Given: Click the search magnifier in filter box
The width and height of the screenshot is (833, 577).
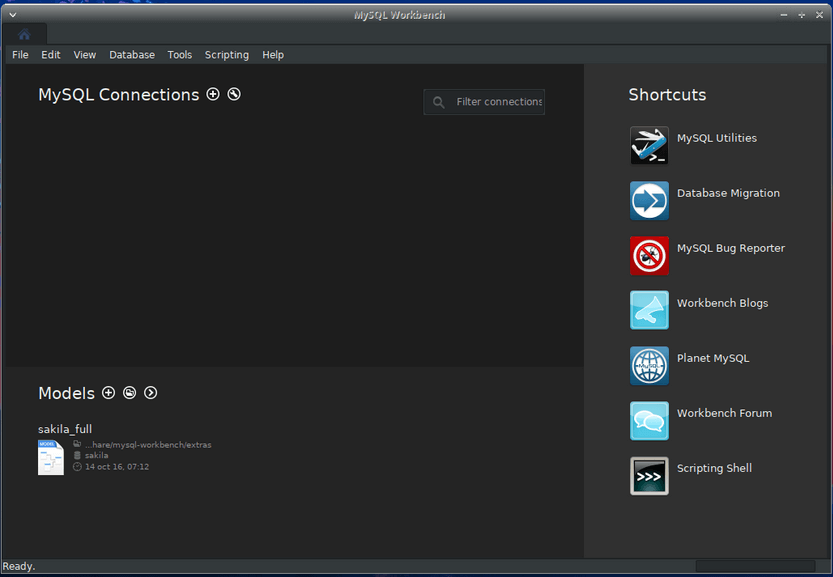Looking at the screenshot, I should (438, 102).
